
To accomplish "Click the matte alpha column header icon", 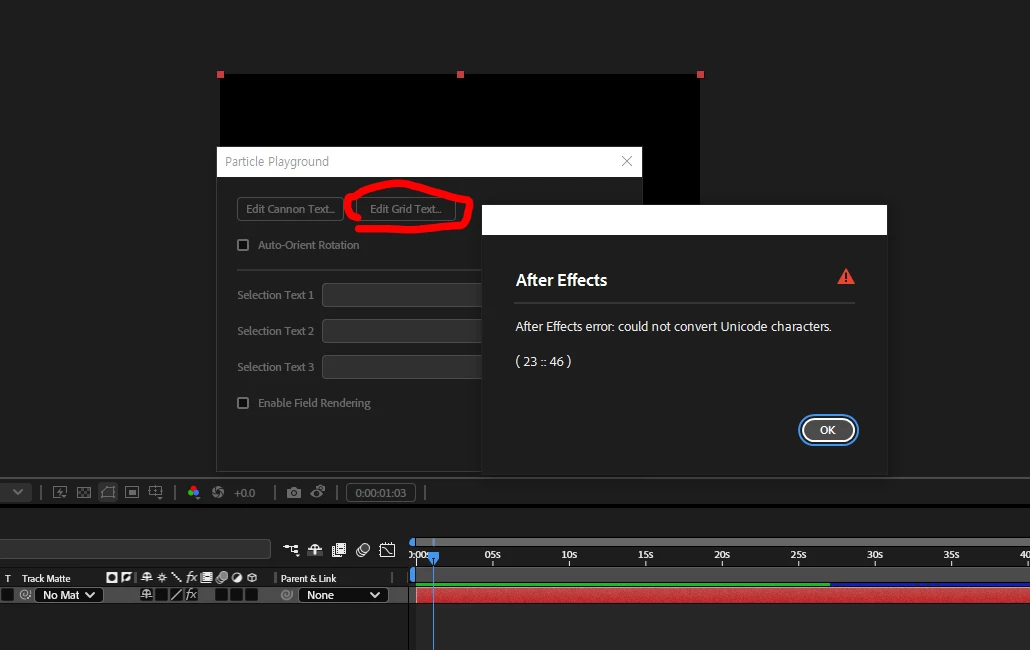I will (112, 577).
